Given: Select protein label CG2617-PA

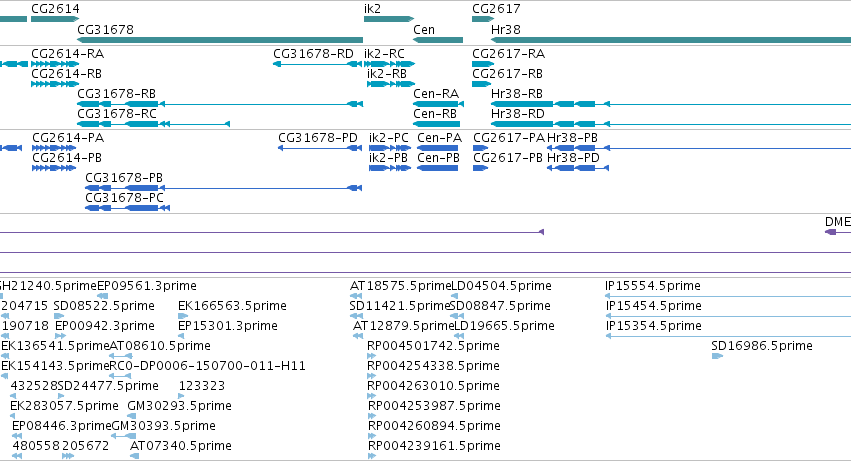Looking at the screenshot, I should [x=509, y=138].
